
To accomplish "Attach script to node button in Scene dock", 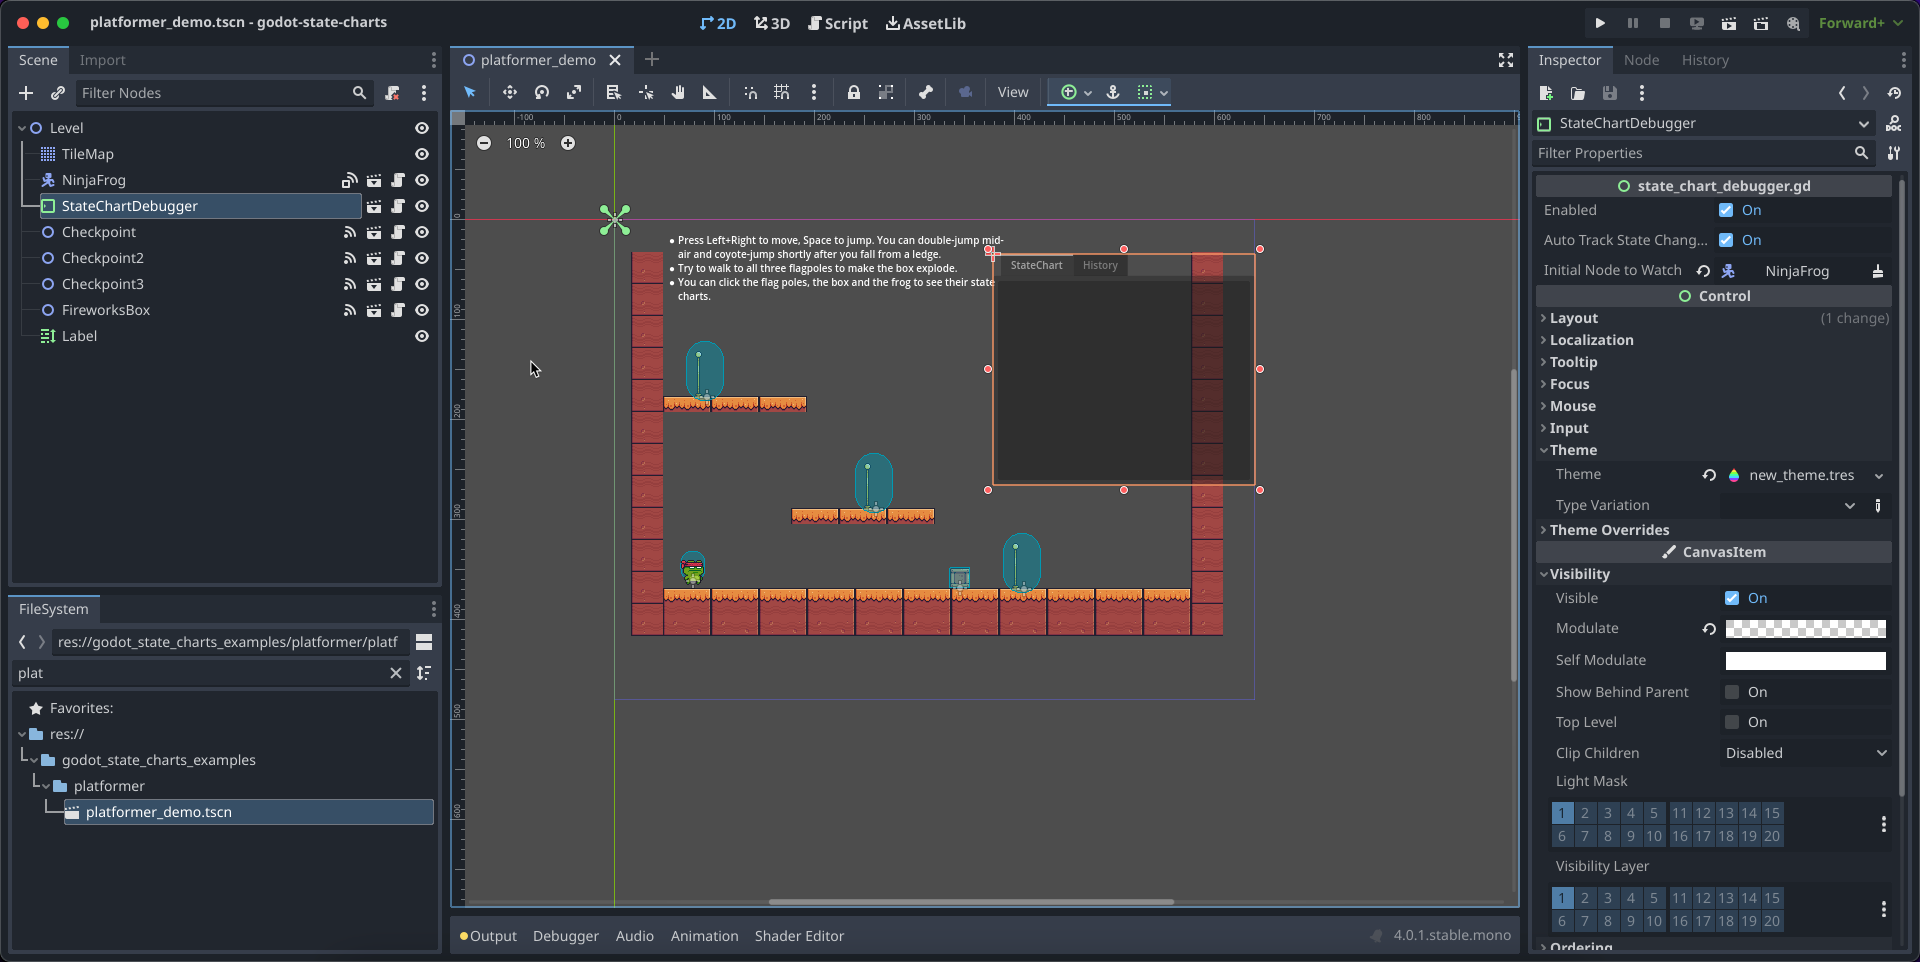I will (392, 93).
